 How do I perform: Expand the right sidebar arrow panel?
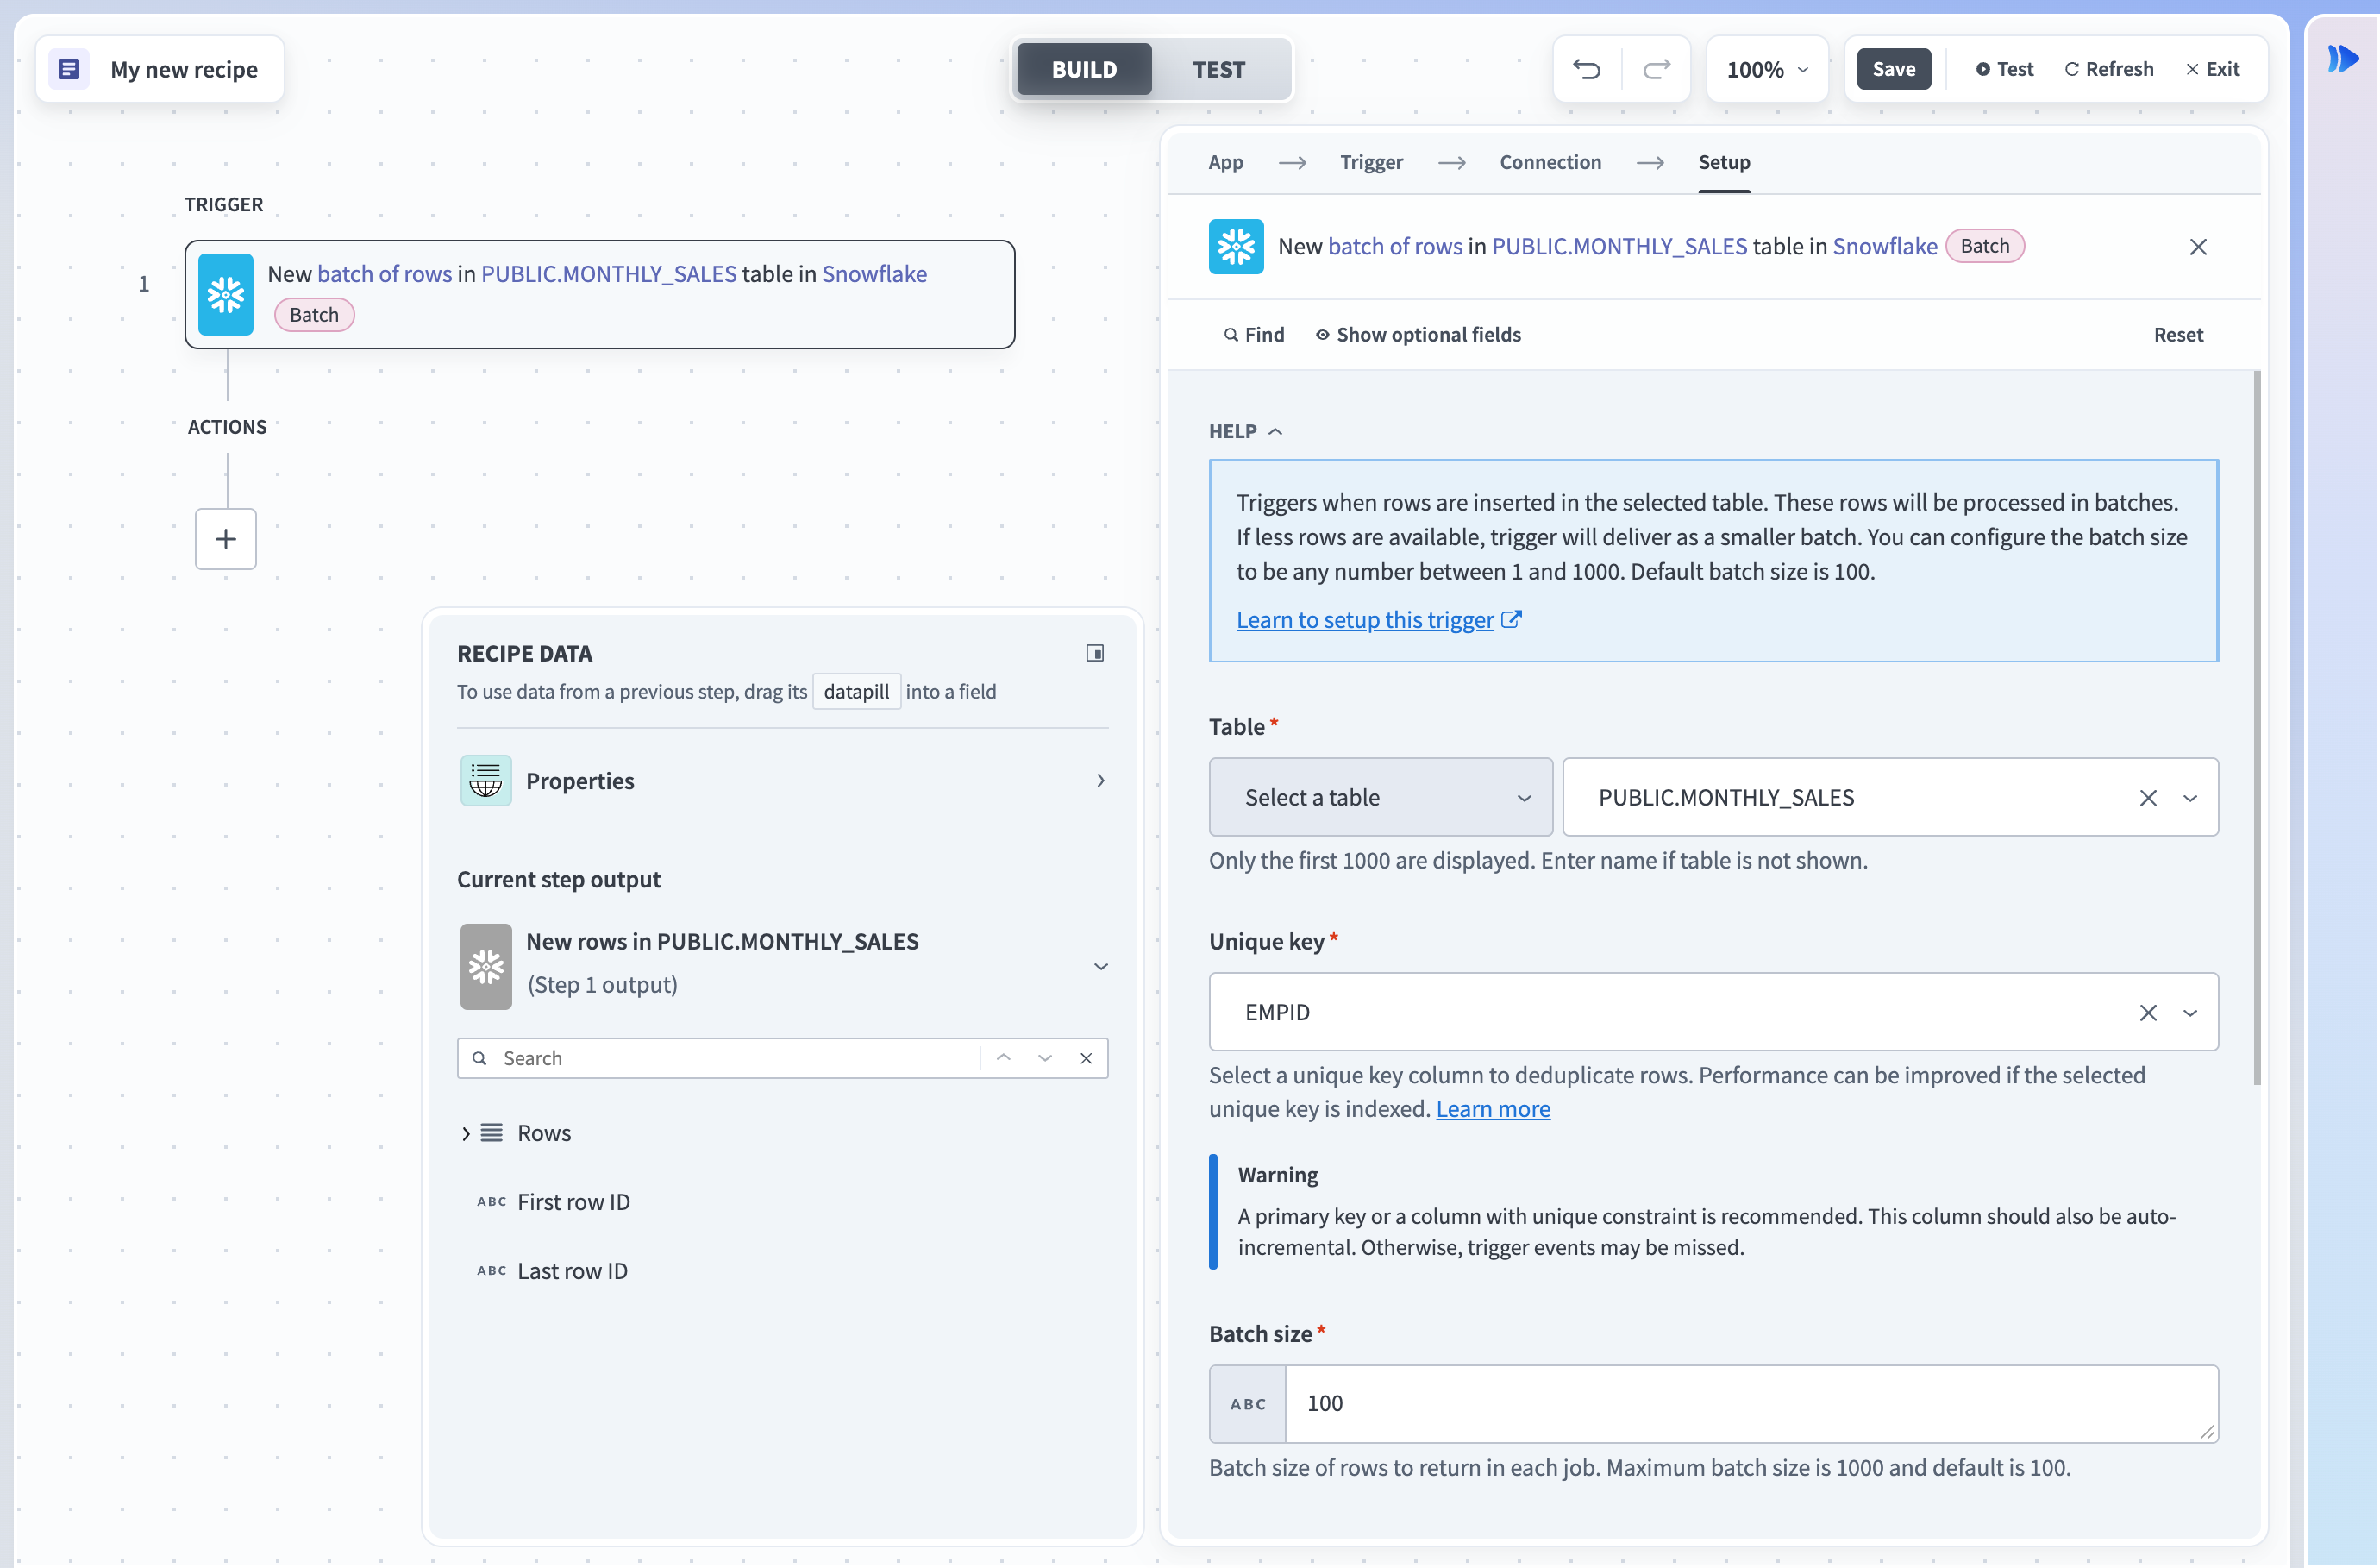pyautogui.click(x=2342, y=58)
